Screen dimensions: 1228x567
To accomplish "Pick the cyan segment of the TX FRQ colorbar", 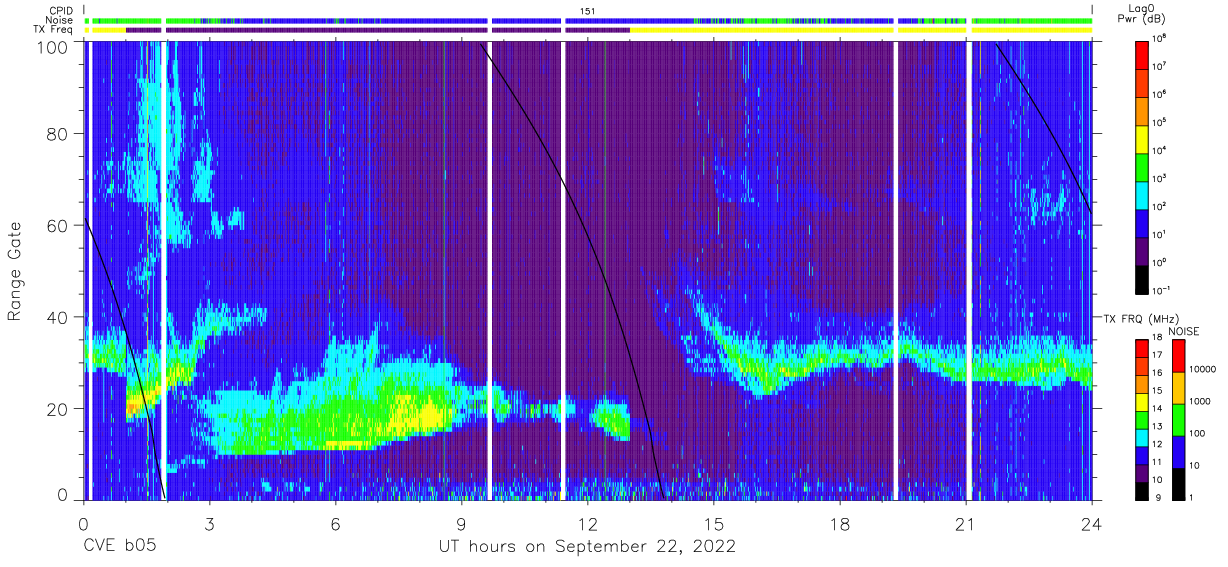I will 1143,436.
